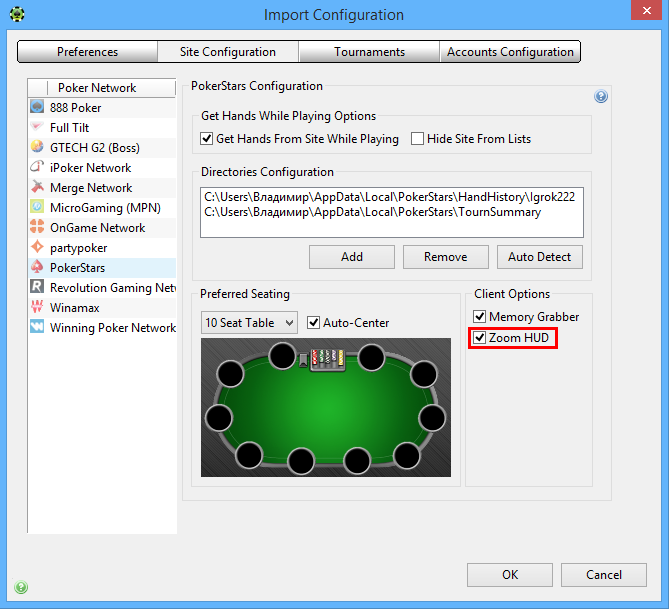Click the Winamax icon in the list
This screenshot has width=669, height=609.
coord(37,307)
